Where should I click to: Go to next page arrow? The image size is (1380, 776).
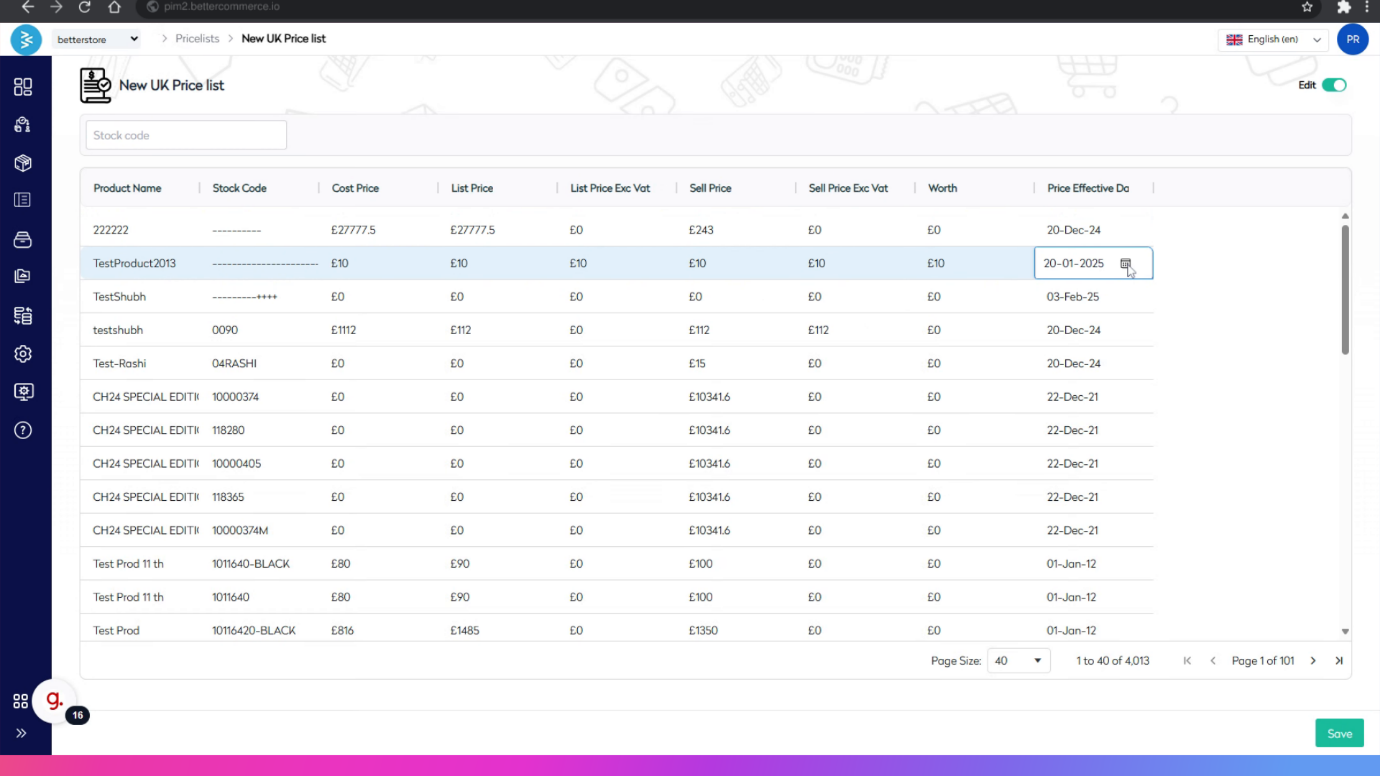pyautogui.click(x=1313, y=661)
